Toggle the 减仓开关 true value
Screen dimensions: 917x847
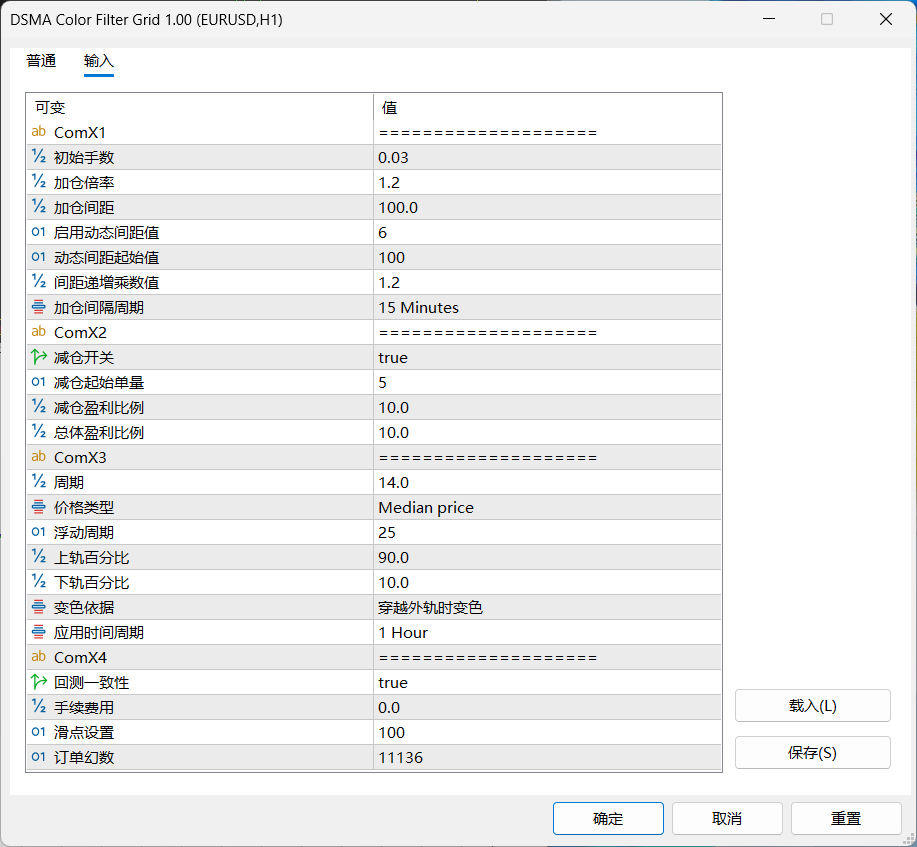coord(547,357)
